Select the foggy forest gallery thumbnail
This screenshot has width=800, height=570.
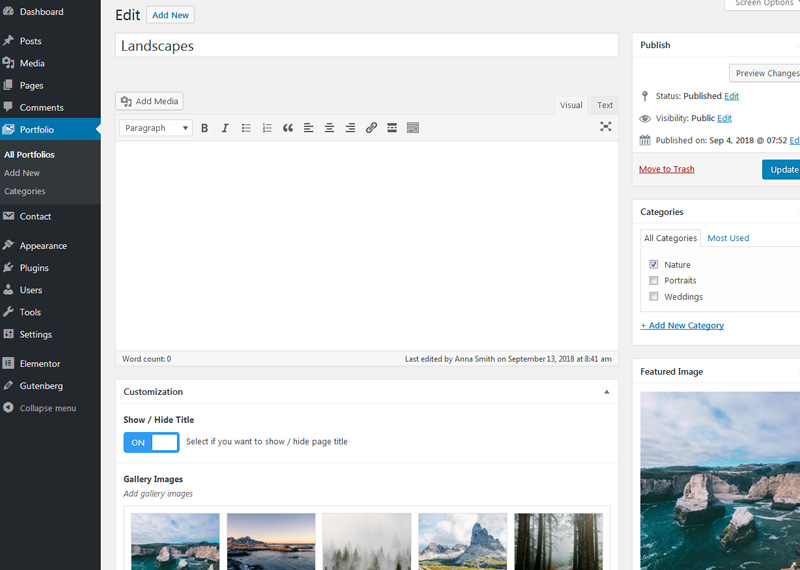tap(366, 541)
